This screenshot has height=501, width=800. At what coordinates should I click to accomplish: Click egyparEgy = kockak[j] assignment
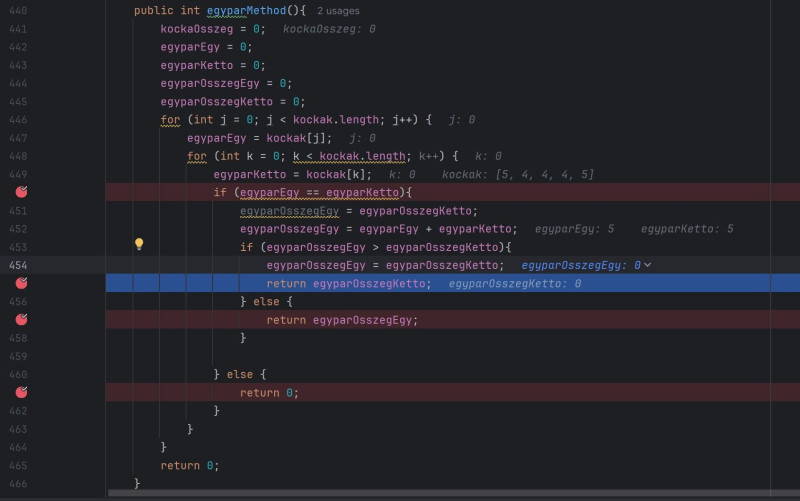click(259, 138)
